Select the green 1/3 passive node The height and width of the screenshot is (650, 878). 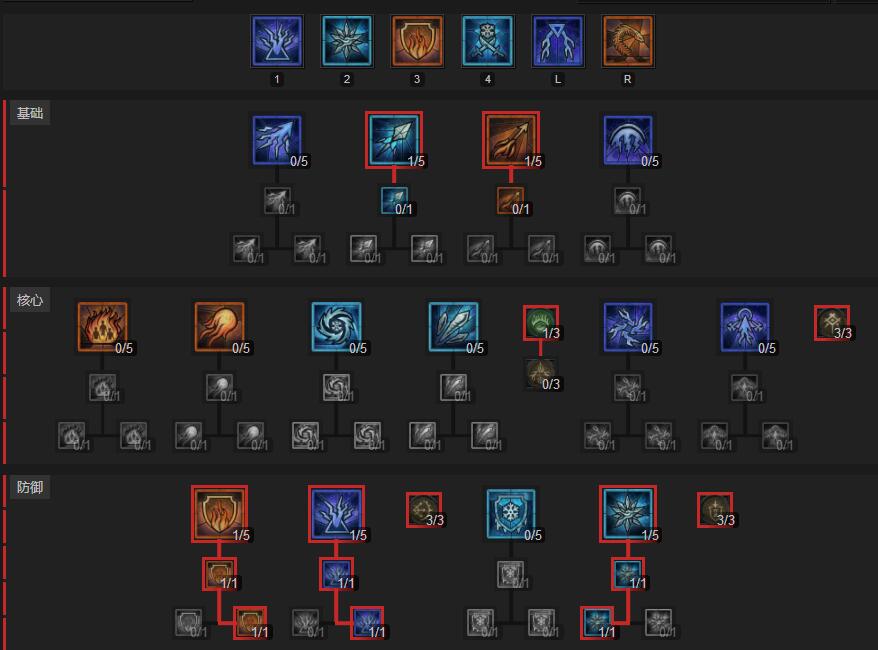541,322
